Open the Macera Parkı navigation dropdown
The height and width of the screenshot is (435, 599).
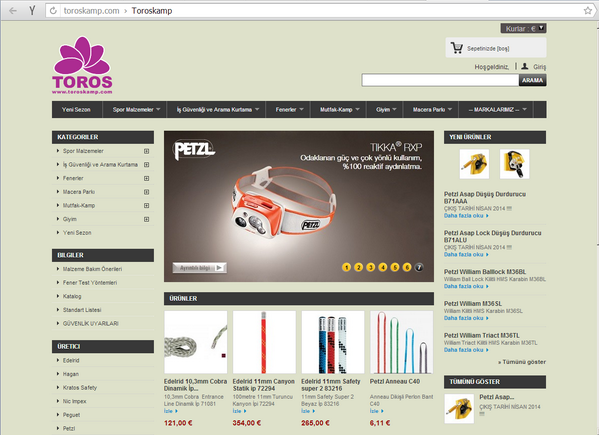tap(432, 110)
